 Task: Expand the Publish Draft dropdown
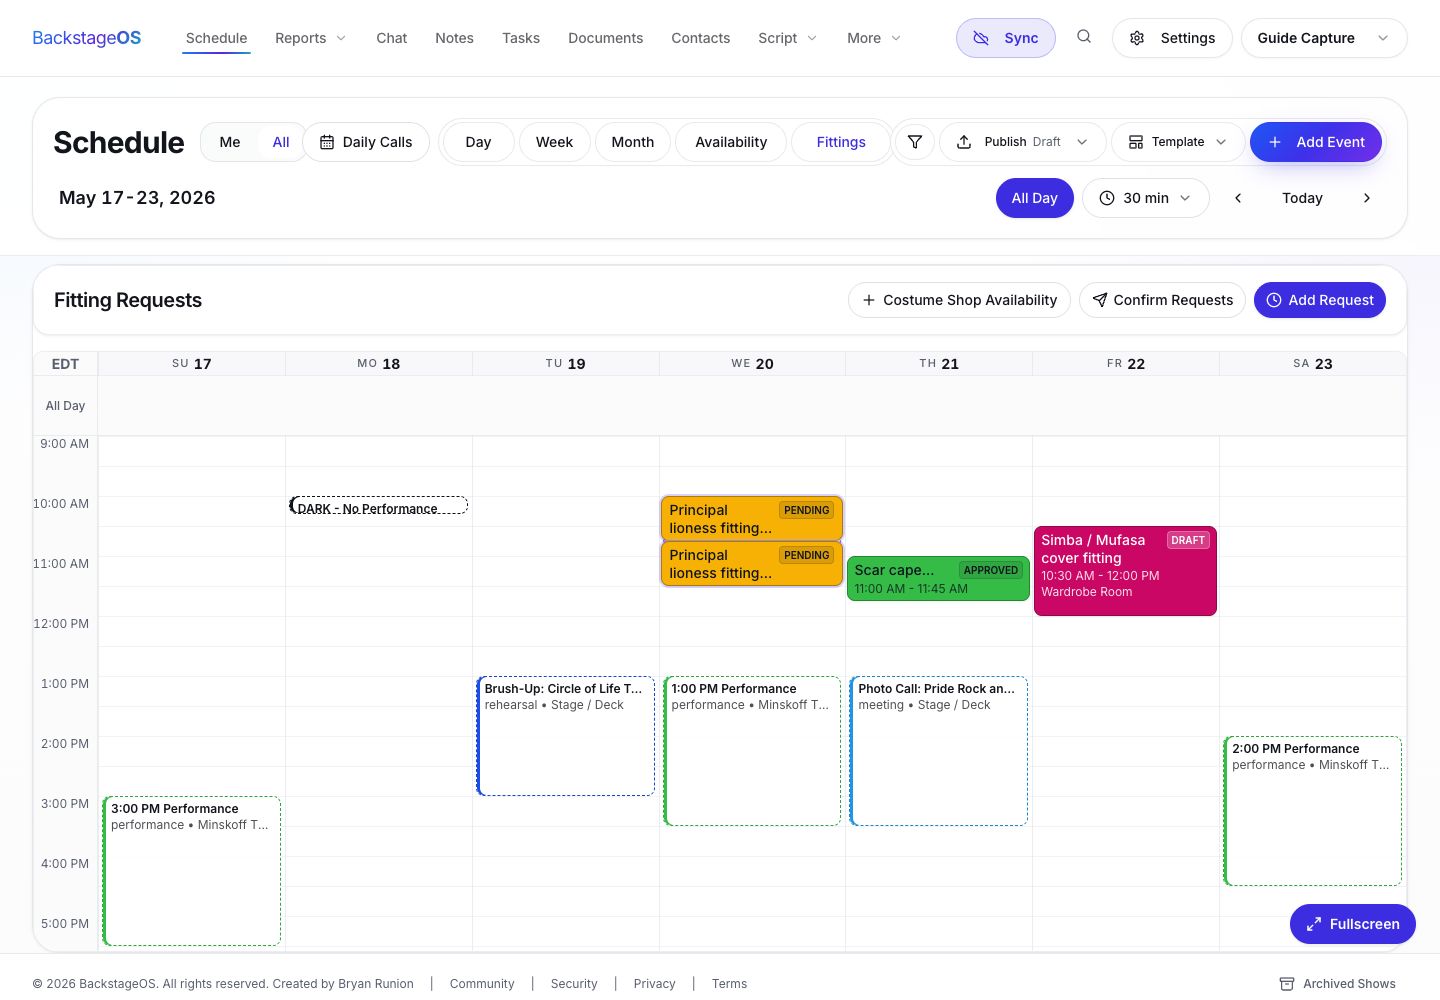point(1023,142)
